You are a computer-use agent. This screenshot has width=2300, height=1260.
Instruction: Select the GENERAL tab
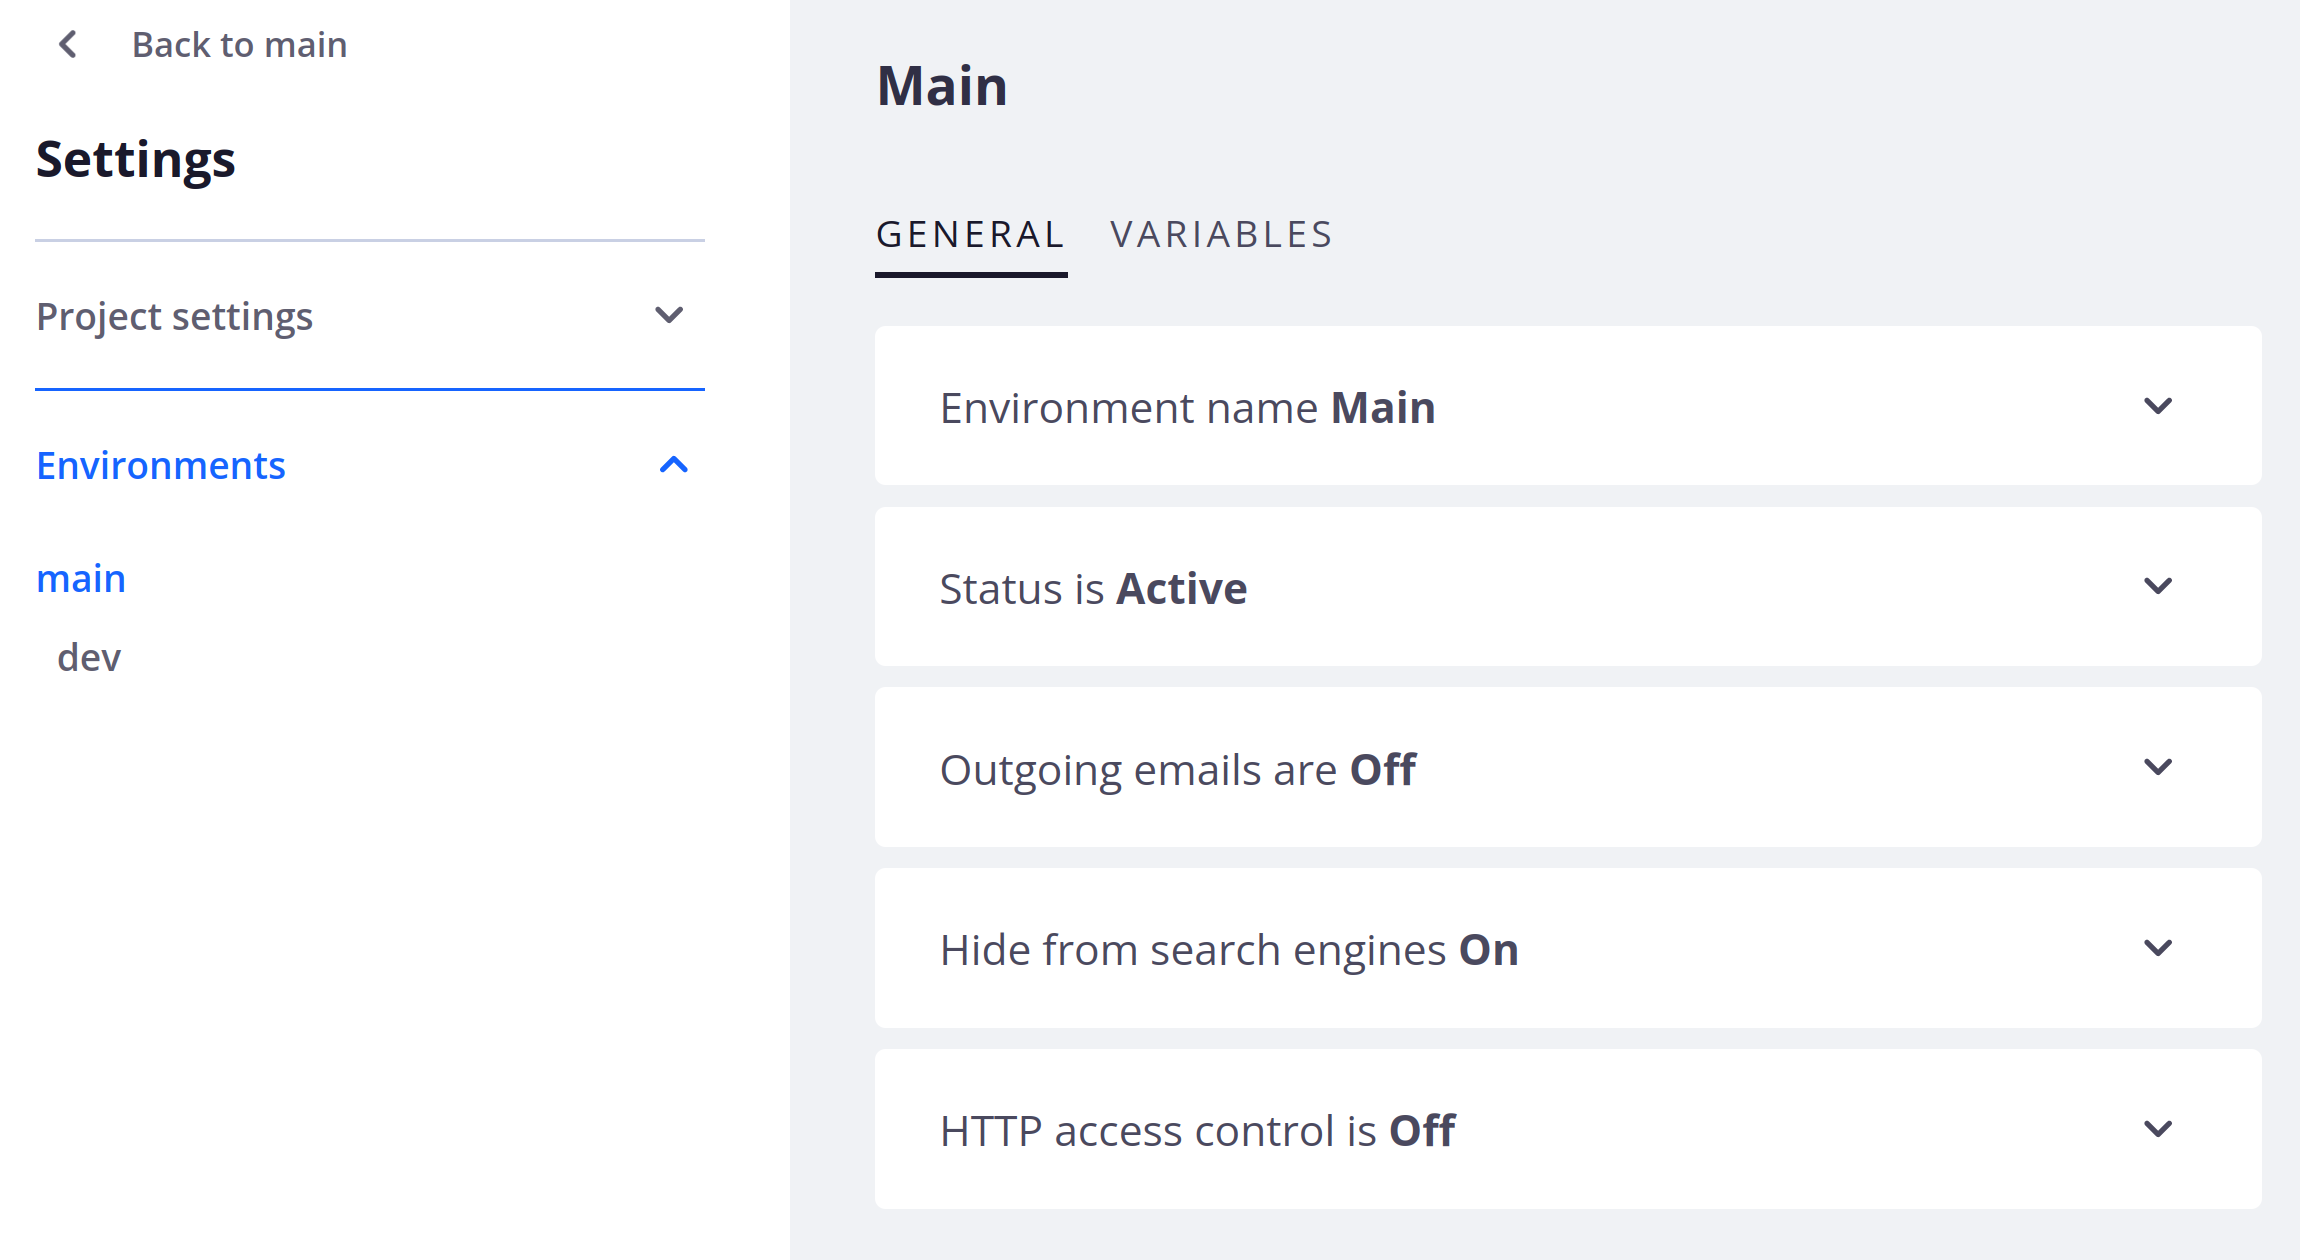(970, 234)
